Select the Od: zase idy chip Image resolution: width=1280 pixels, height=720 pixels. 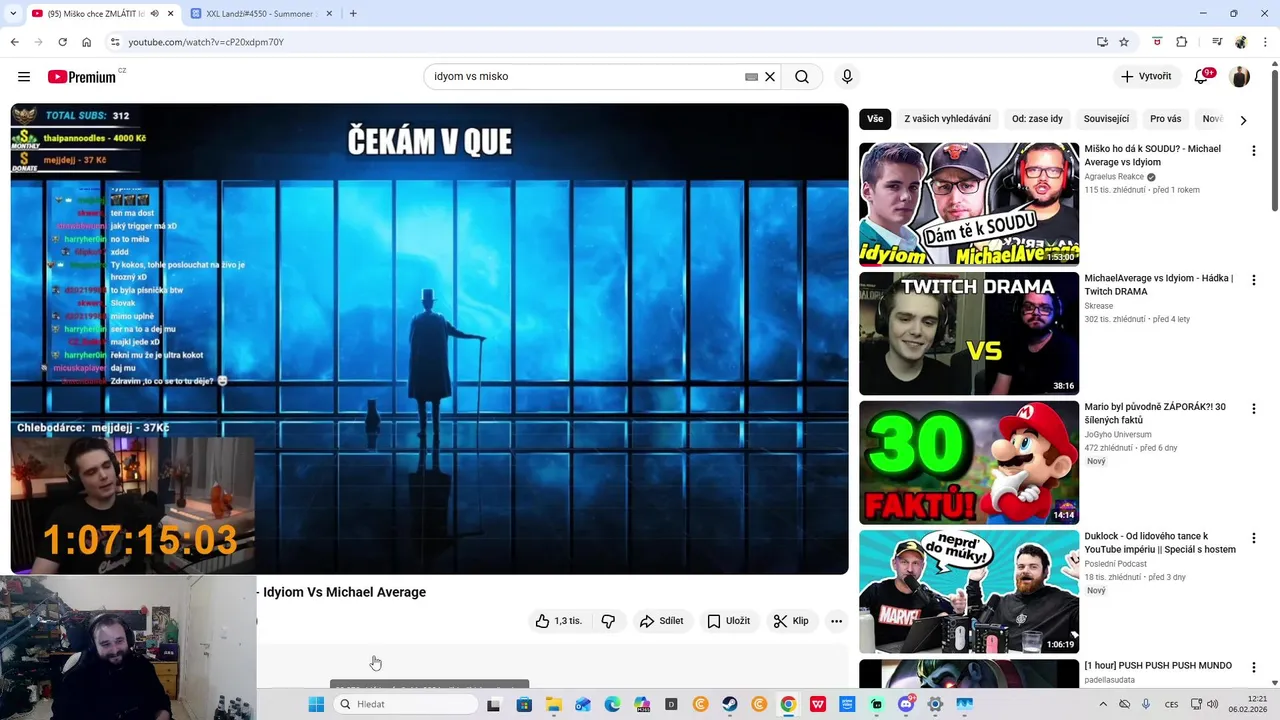1037,119
